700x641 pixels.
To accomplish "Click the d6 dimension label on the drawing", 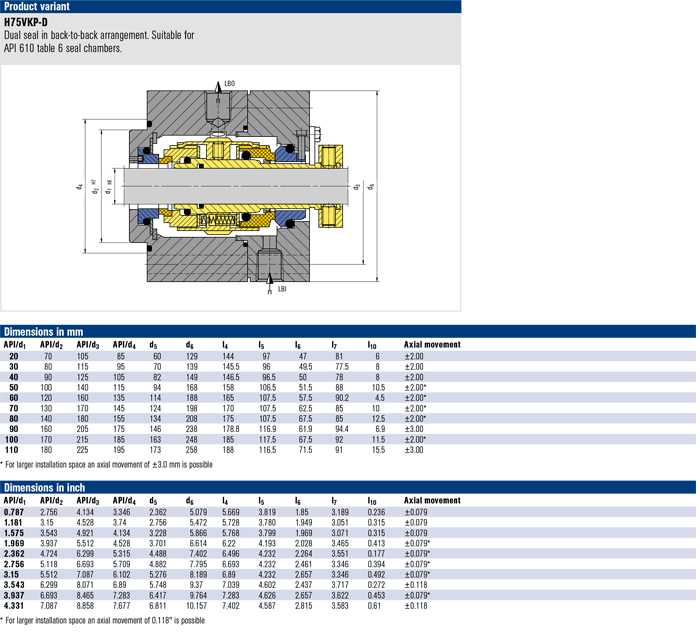I will [x=370, y=186].
